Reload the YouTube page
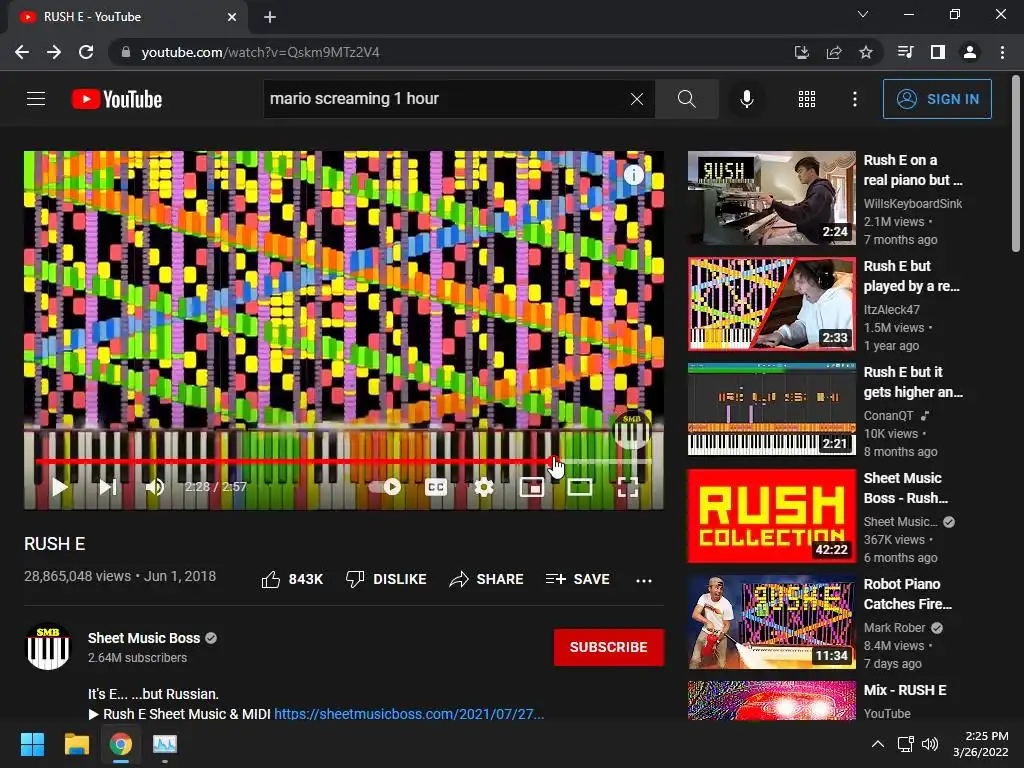1024x768 pixels. tap(86, 52)
